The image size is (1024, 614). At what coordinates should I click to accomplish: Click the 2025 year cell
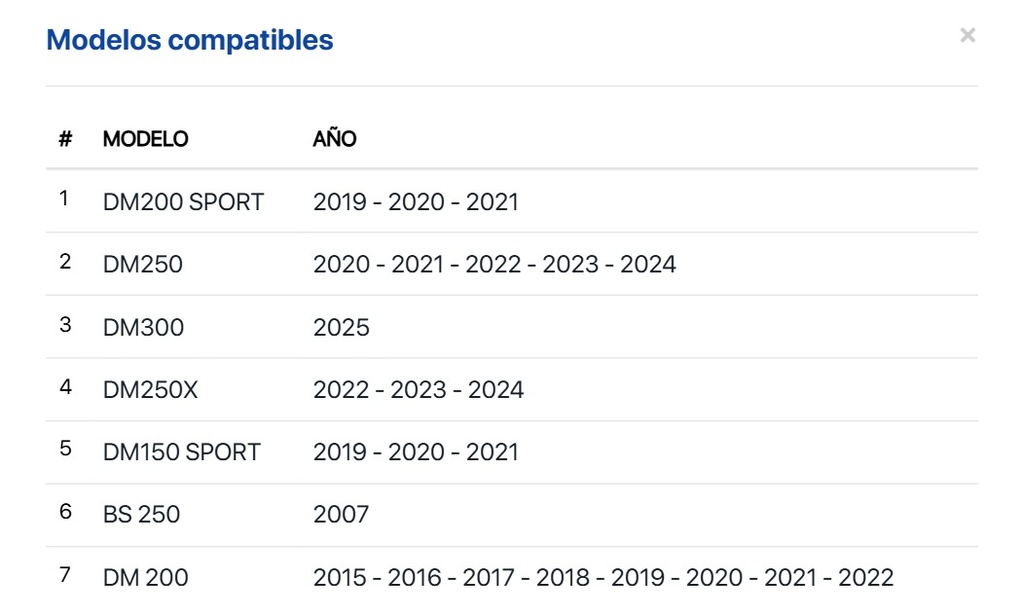click(341, 327)
